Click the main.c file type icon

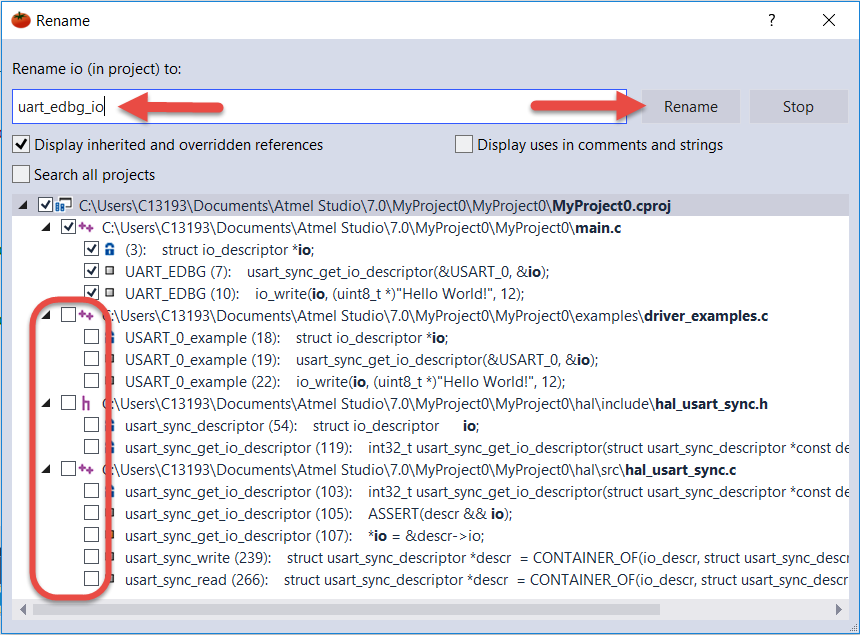click(x=86, y=227)
